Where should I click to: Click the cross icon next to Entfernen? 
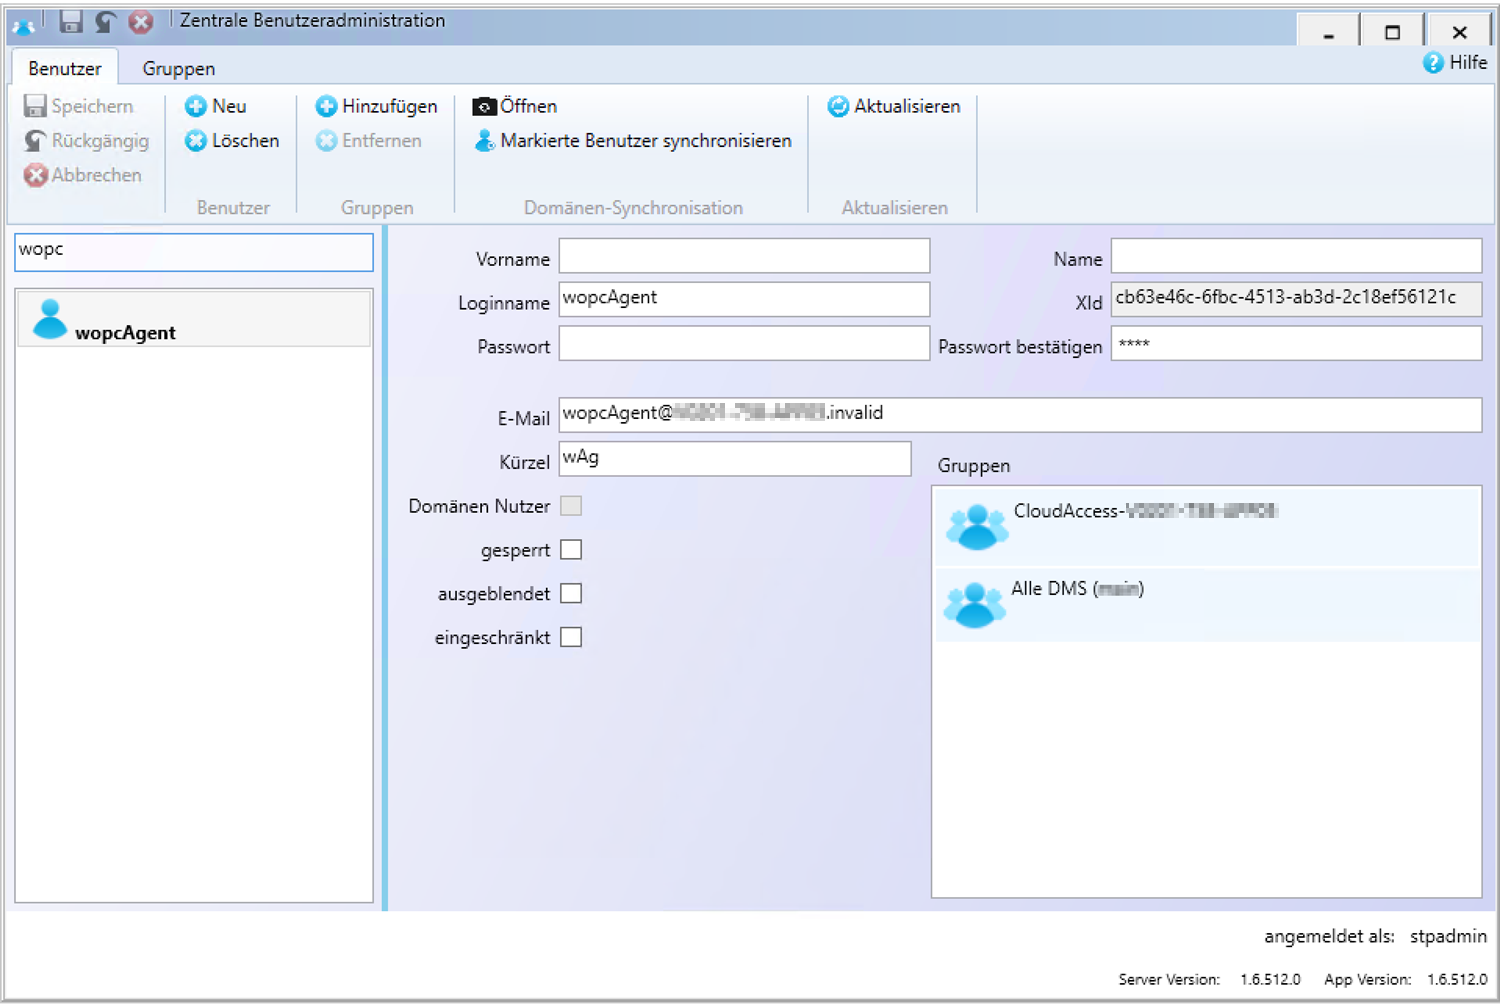click(326, 141)
